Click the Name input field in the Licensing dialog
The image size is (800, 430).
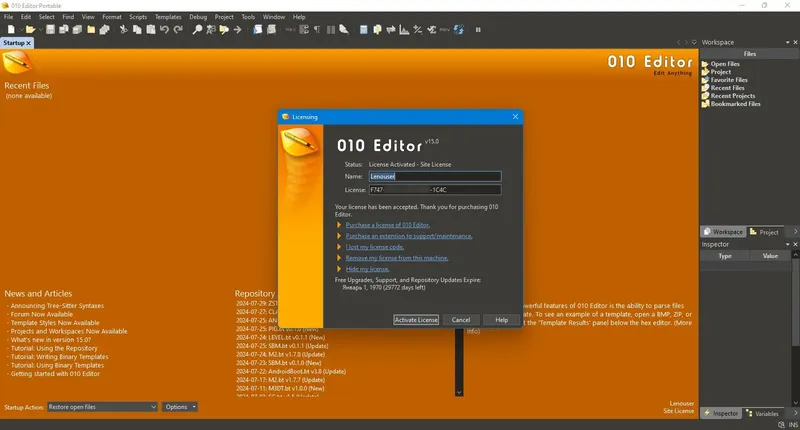(435, 176)
